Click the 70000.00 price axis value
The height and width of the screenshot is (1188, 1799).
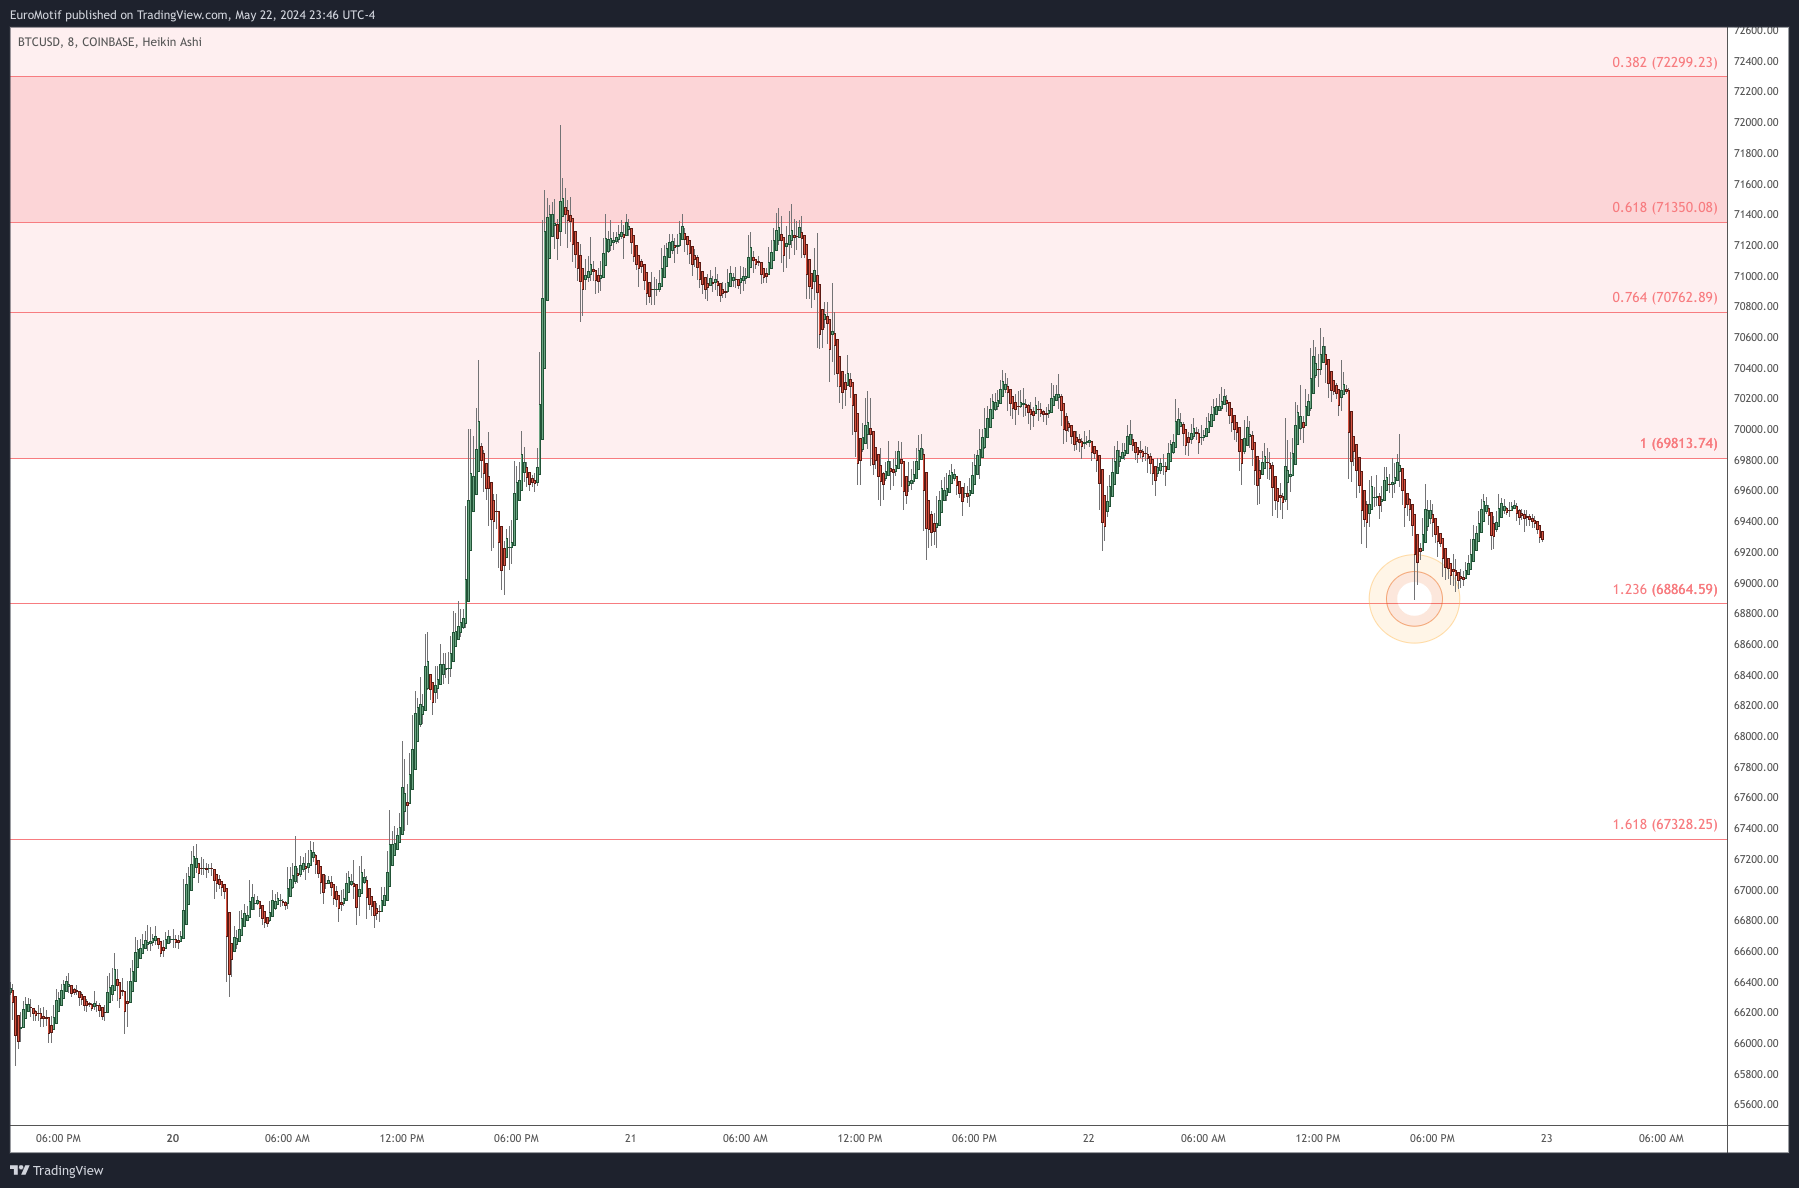click(x=1756, y=429)
